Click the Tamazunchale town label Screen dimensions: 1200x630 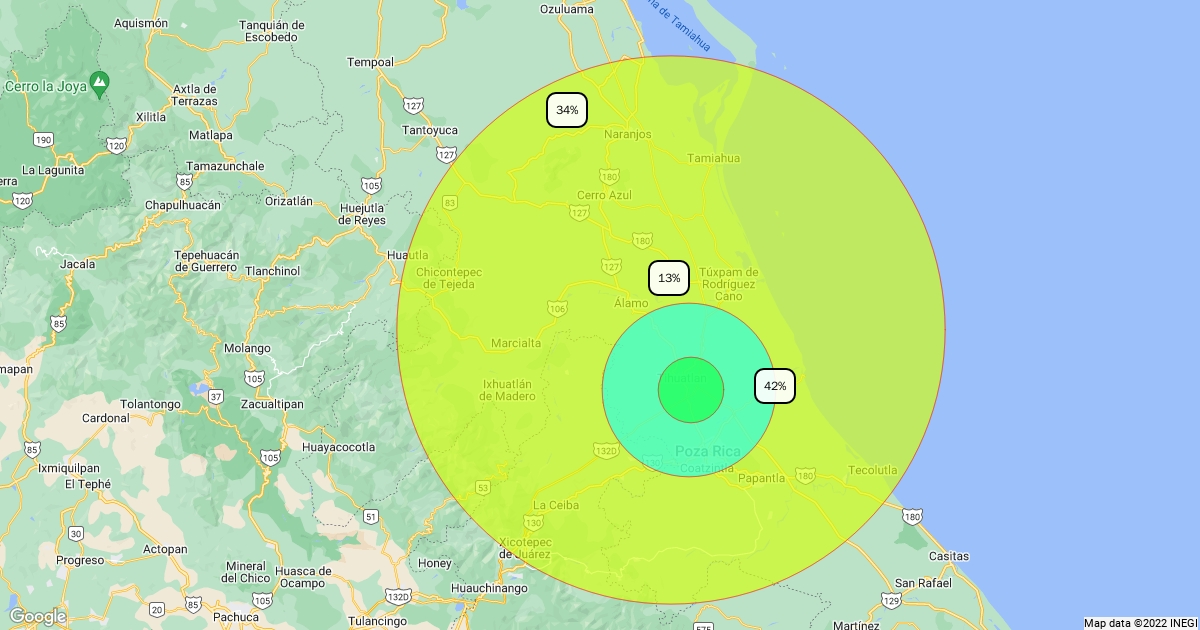225,166
